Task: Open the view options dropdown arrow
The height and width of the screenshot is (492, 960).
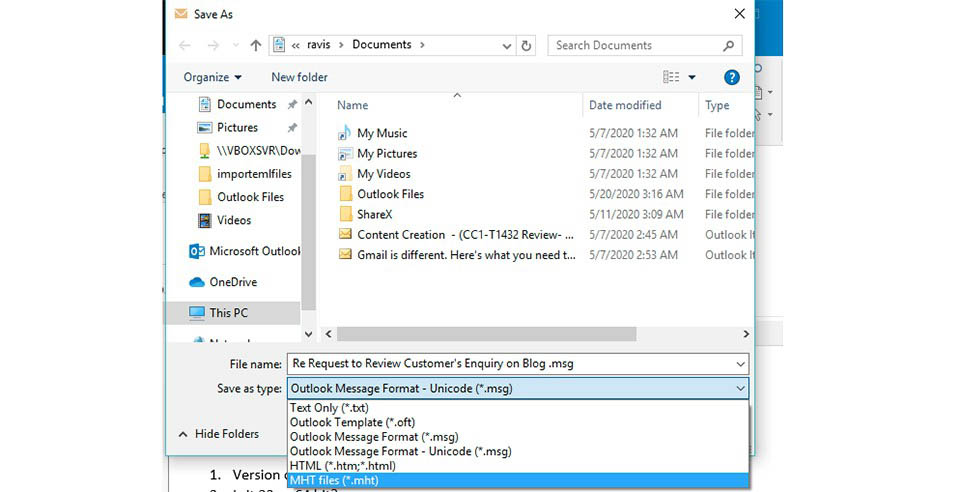Action: (x=692, y=77)
